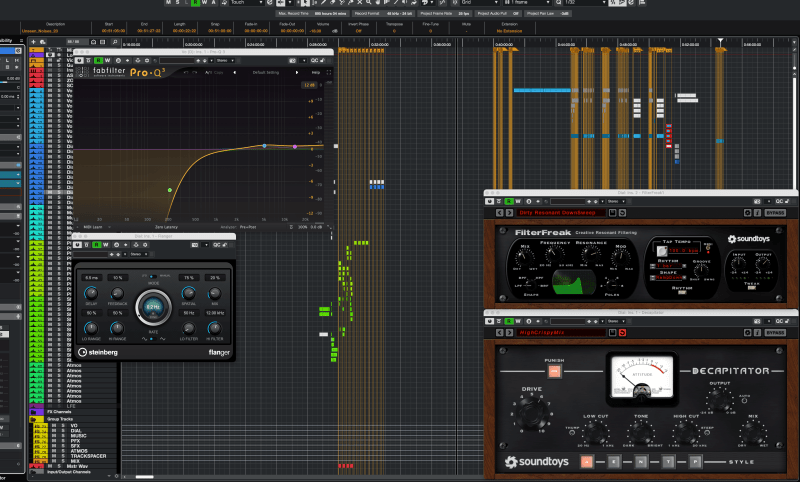Click the Tap Tempo pad in FilterFreak
Viewport: 800px width, 482px height.
662,250
